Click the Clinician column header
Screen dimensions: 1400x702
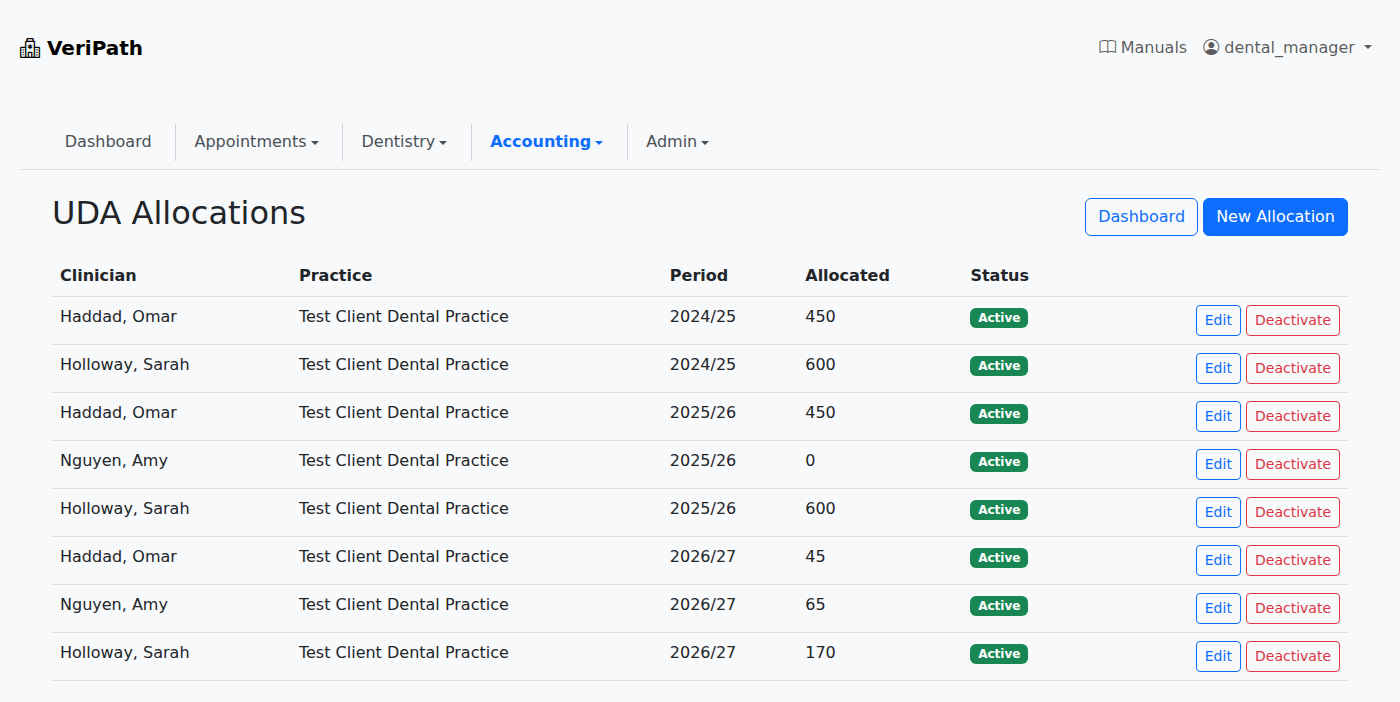(98, 275)
